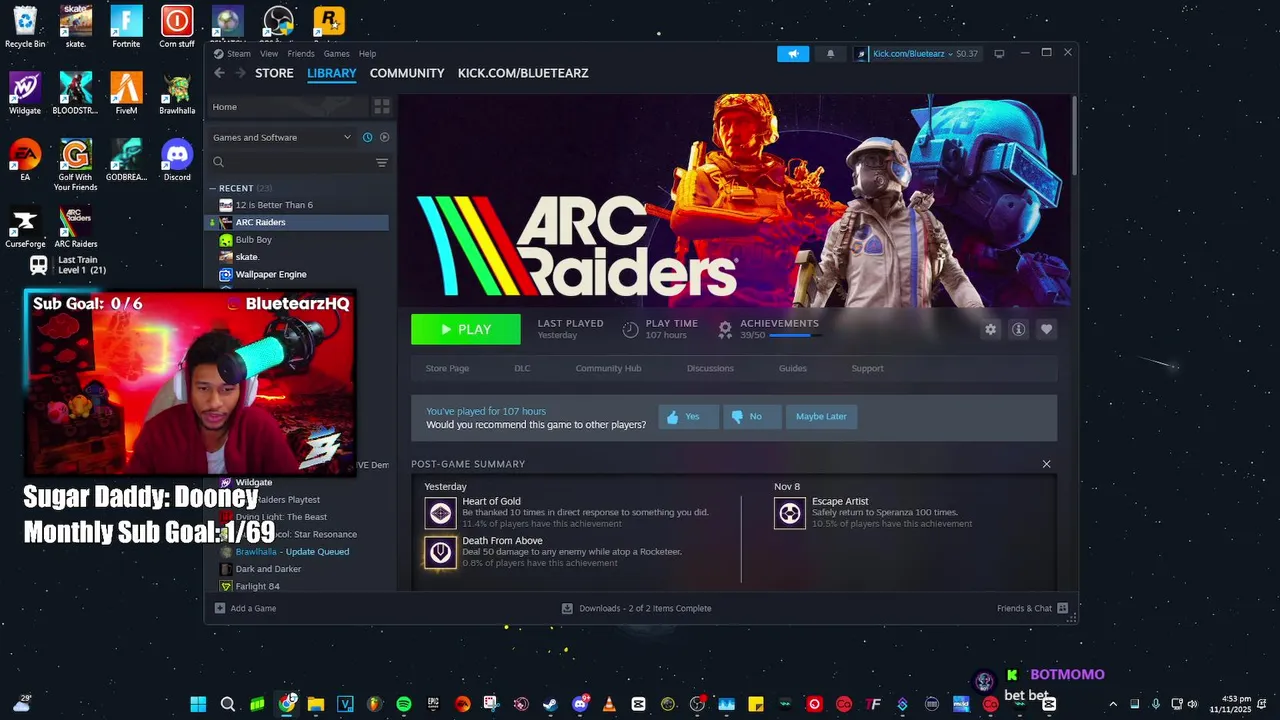Open Wildgate desktop shortcut
The image size is (1280, 720).
pos(25,94)
